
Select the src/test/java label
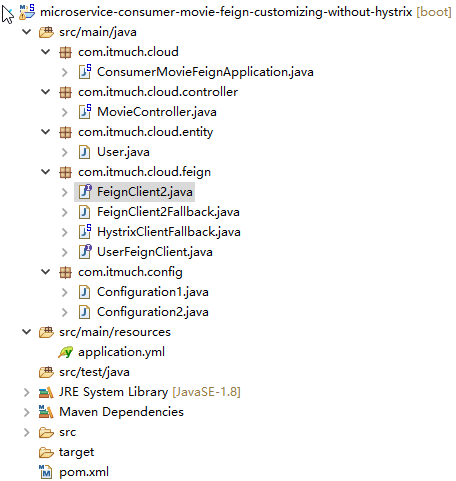click(x=94, y=372)
